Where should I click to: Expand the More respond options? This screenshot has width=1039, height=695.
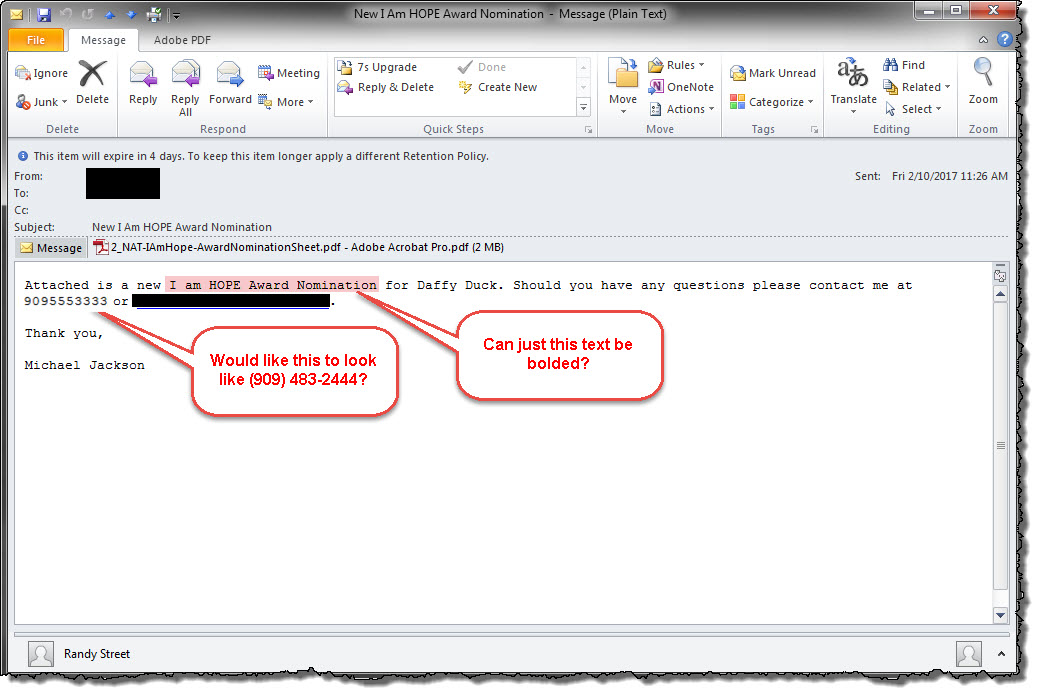286,102
